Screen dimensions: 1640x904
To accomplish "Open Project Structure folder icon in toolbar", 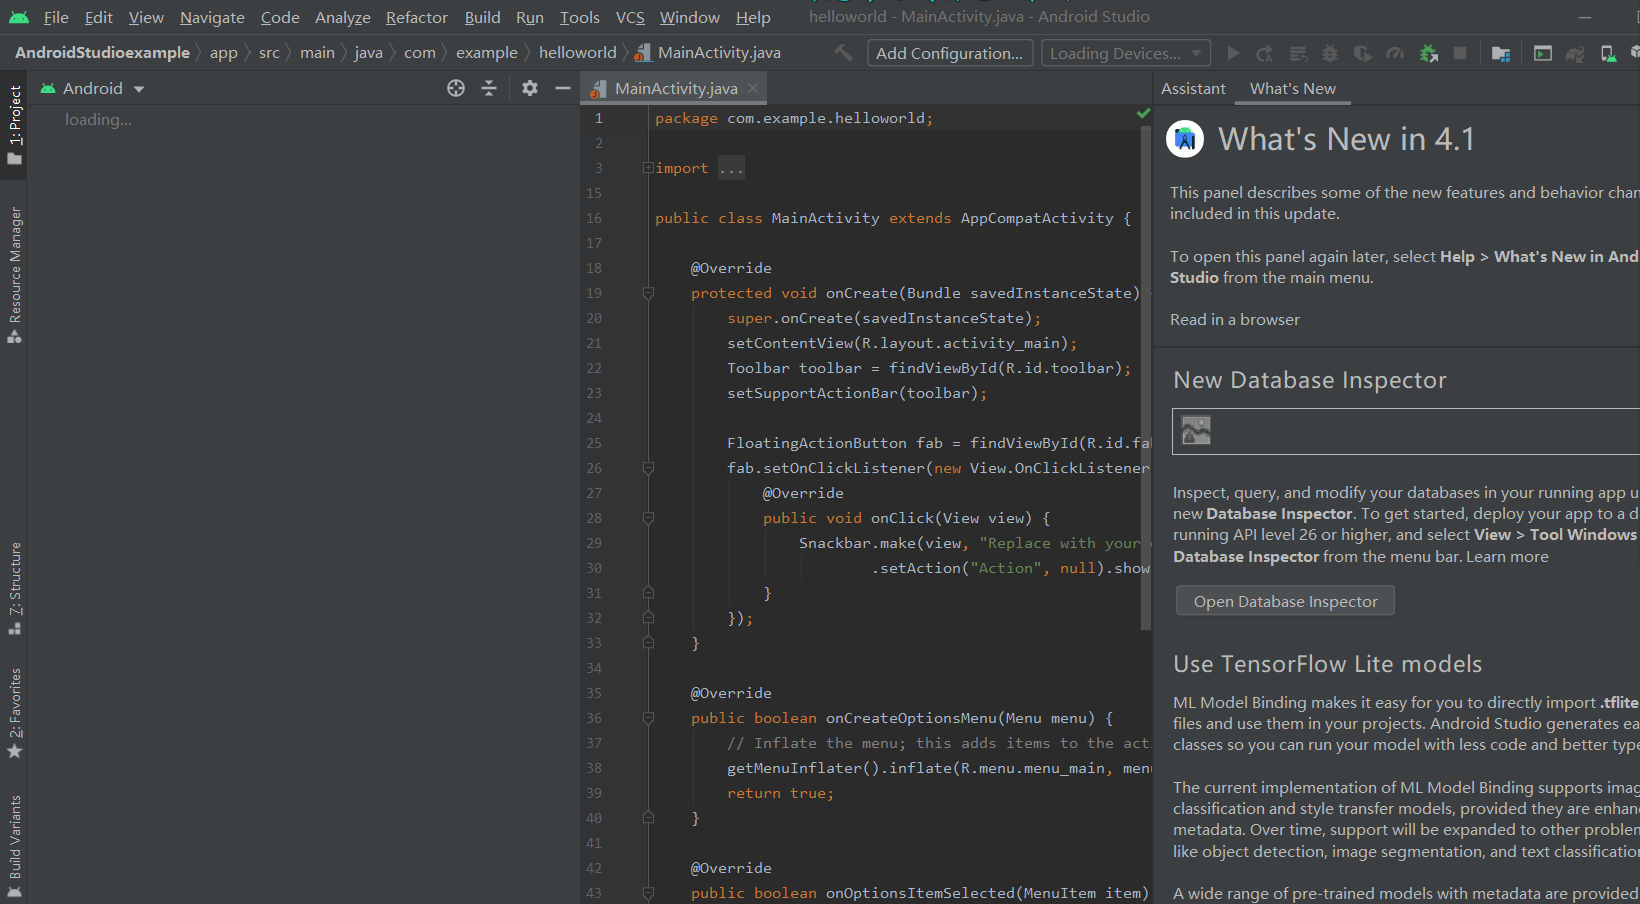I will (1500, 53).
